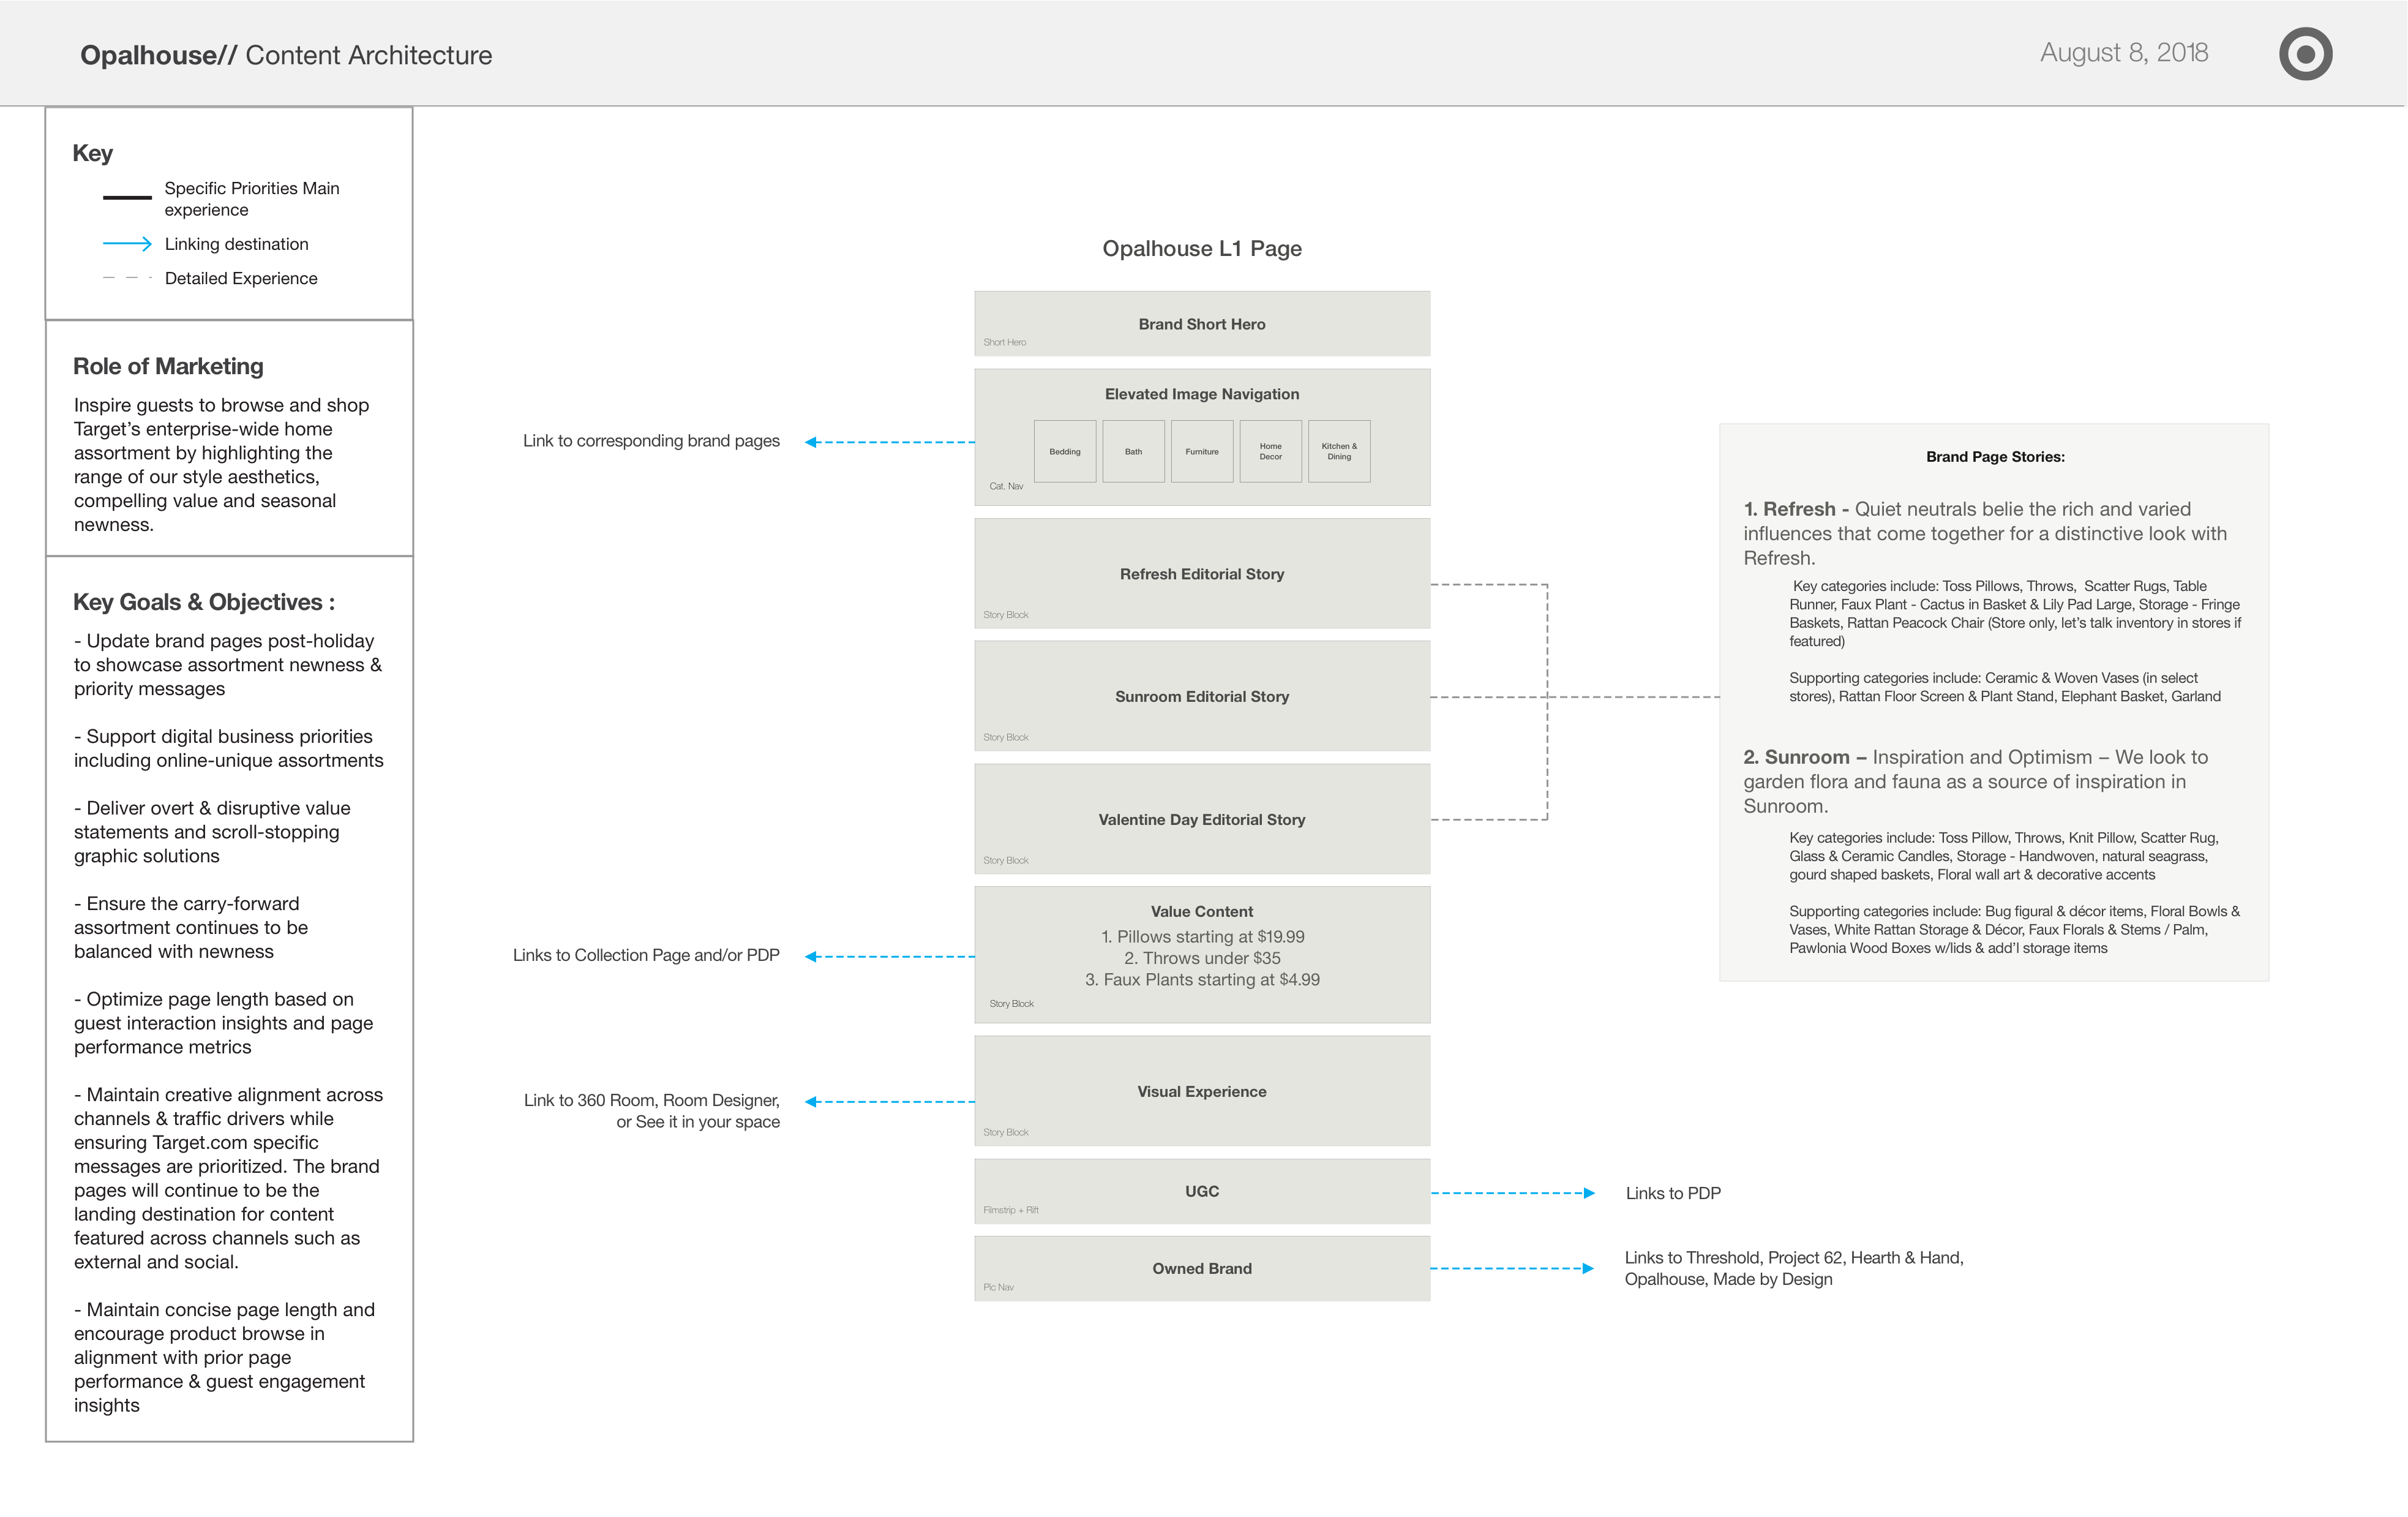Open the Sunroom Editorial Story block

pyautogui.click(x=1202, y=696)
